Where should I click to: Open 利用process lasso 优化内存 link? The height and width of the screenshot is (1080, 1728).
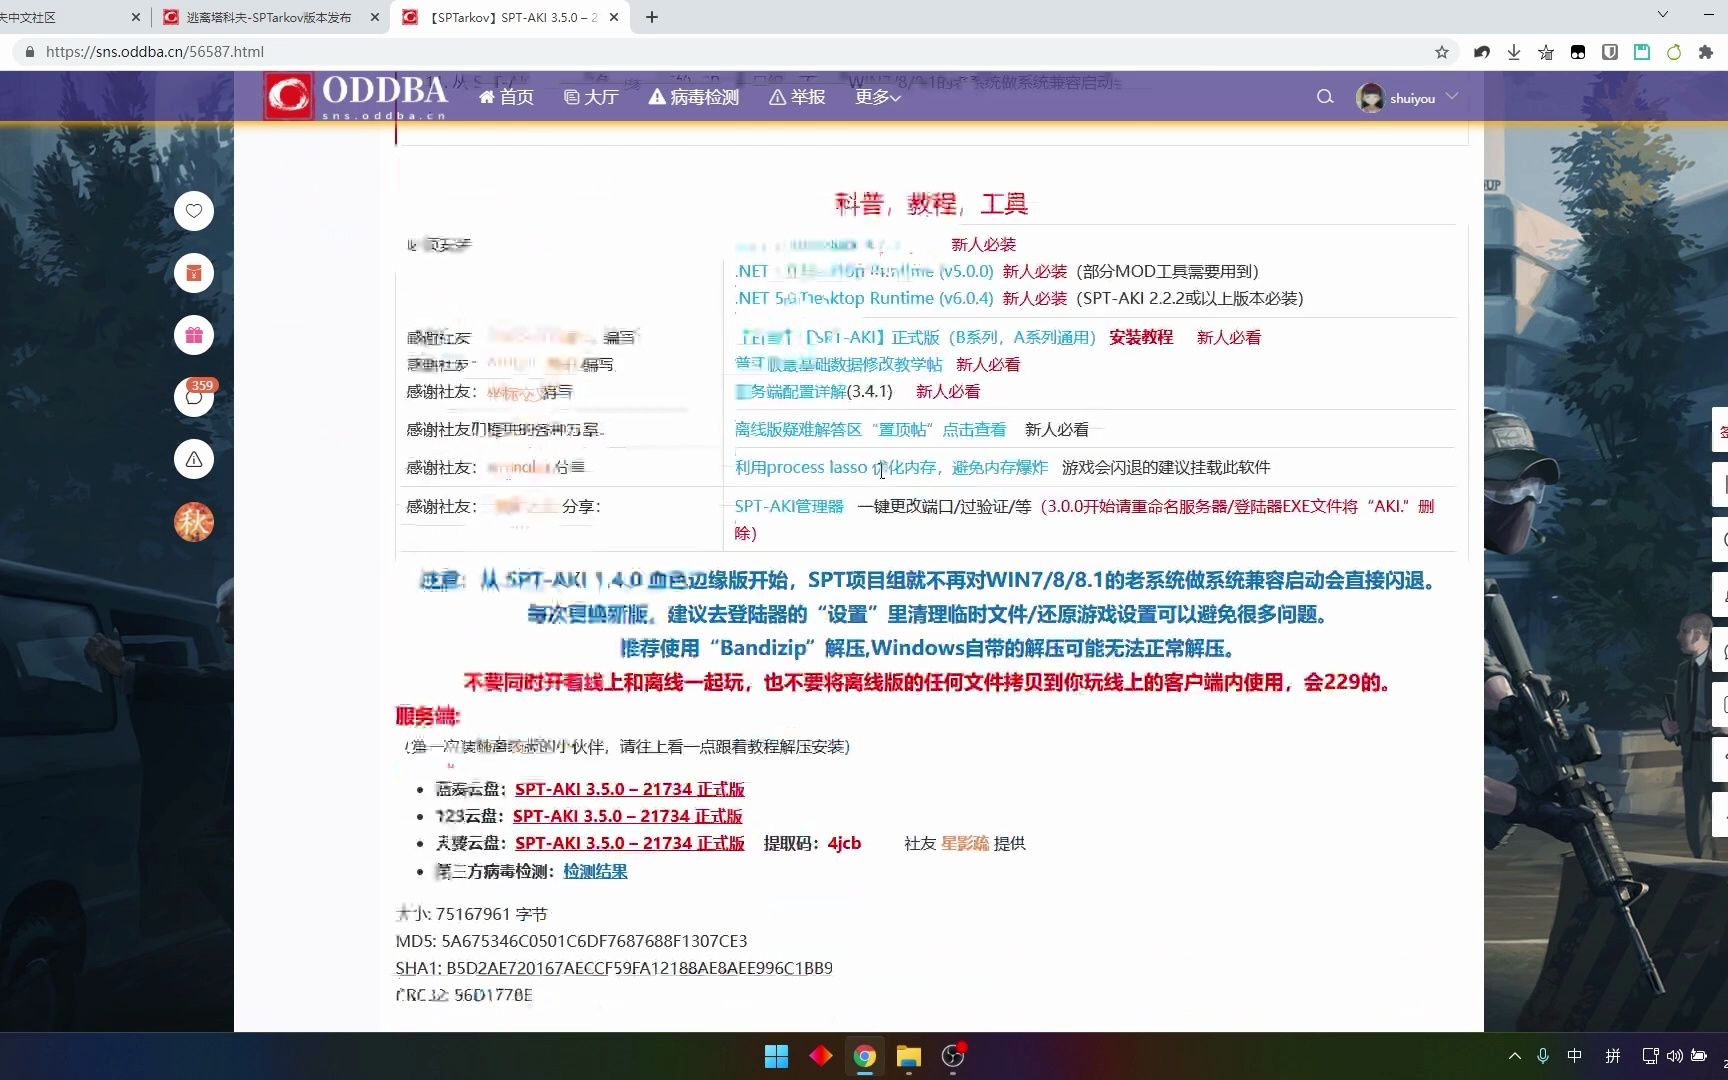coord(891,467)
